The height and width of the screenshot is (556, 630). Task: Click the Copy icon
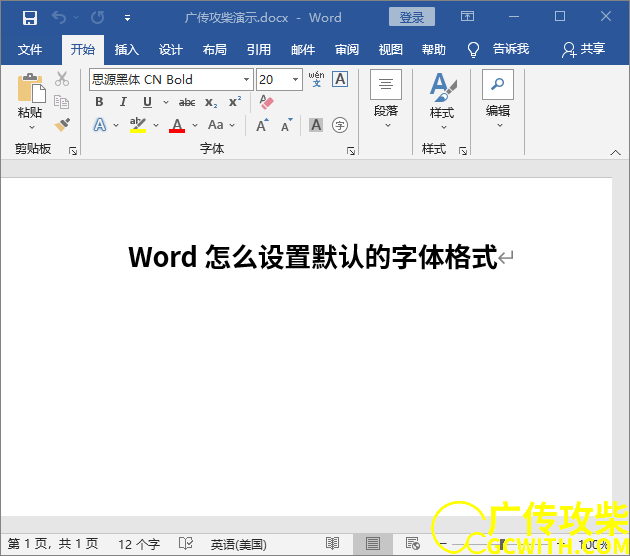pos(61,102)
